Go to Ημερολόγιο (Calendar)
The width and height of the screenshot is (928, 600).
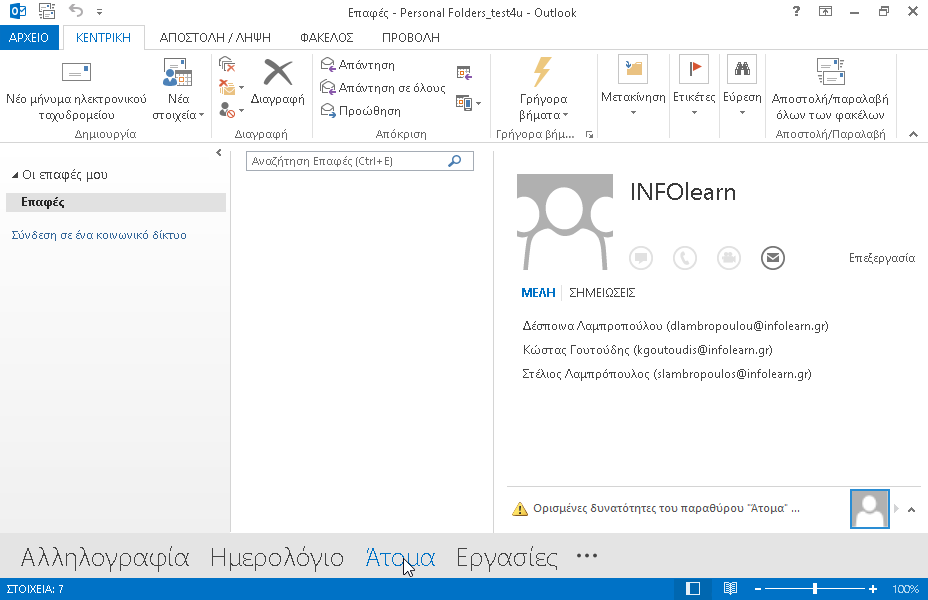click(277, 557)
